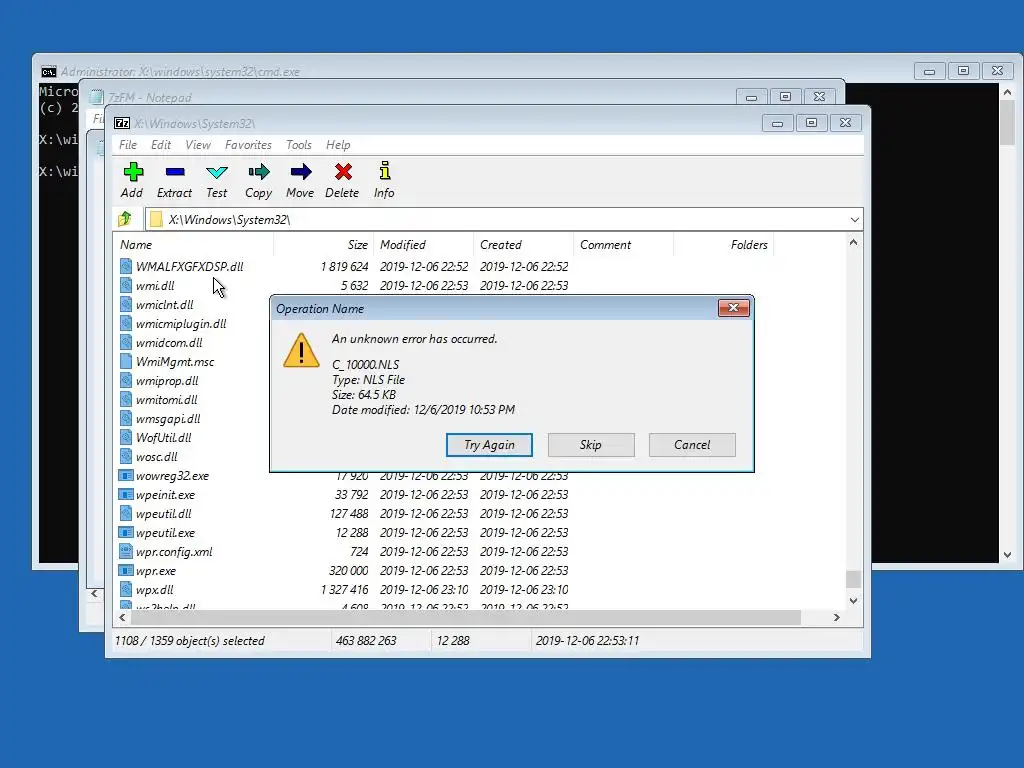Select the WMALFXGFXDSP.dll file icon

[x=126, y=266]
